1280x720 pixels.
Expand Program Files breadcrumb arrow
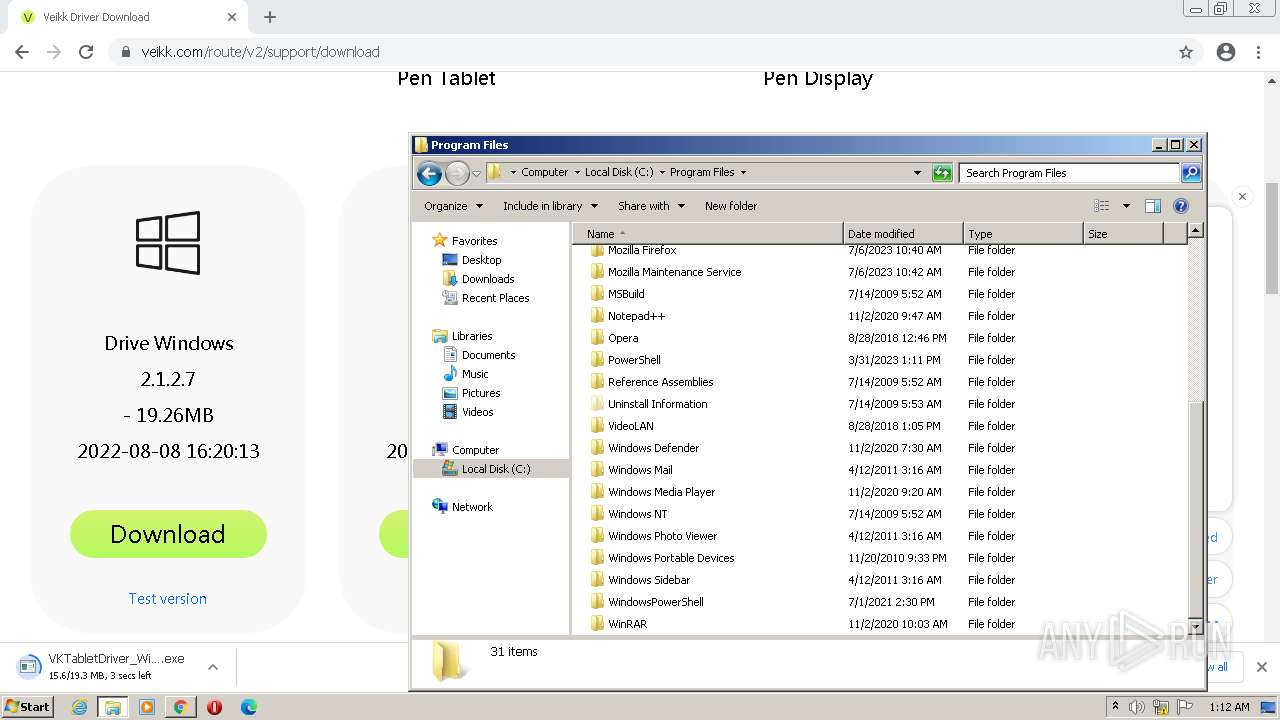pyautogui.click(x=743, y=172)
